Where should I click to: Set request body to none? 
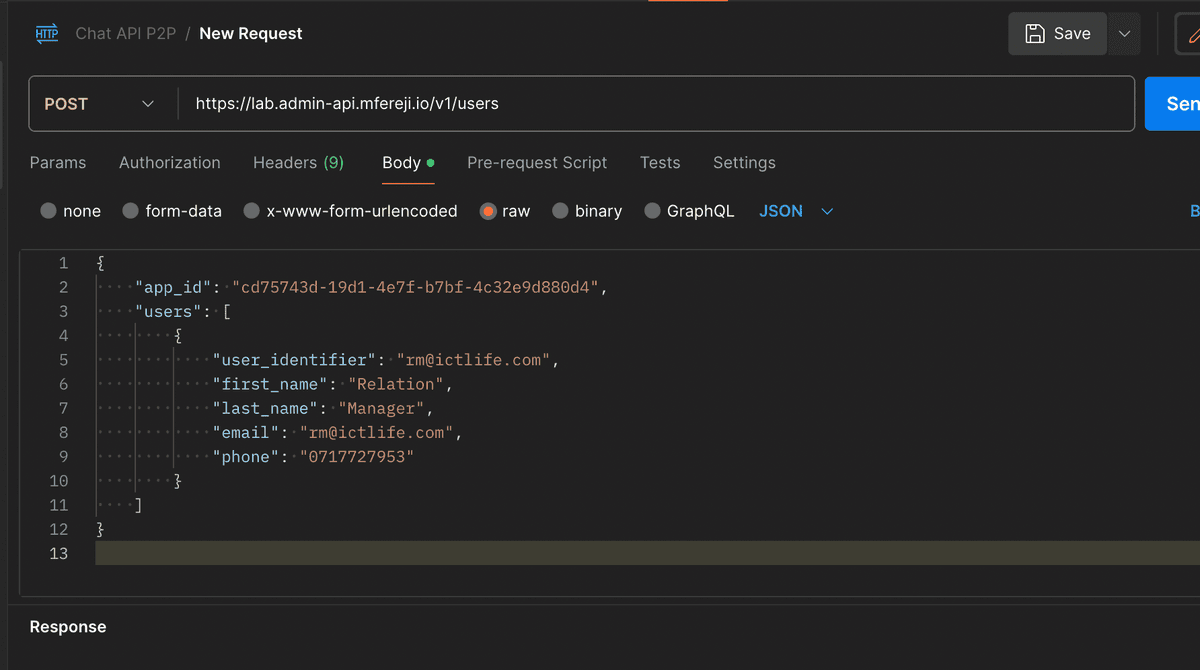click(70, 211)
